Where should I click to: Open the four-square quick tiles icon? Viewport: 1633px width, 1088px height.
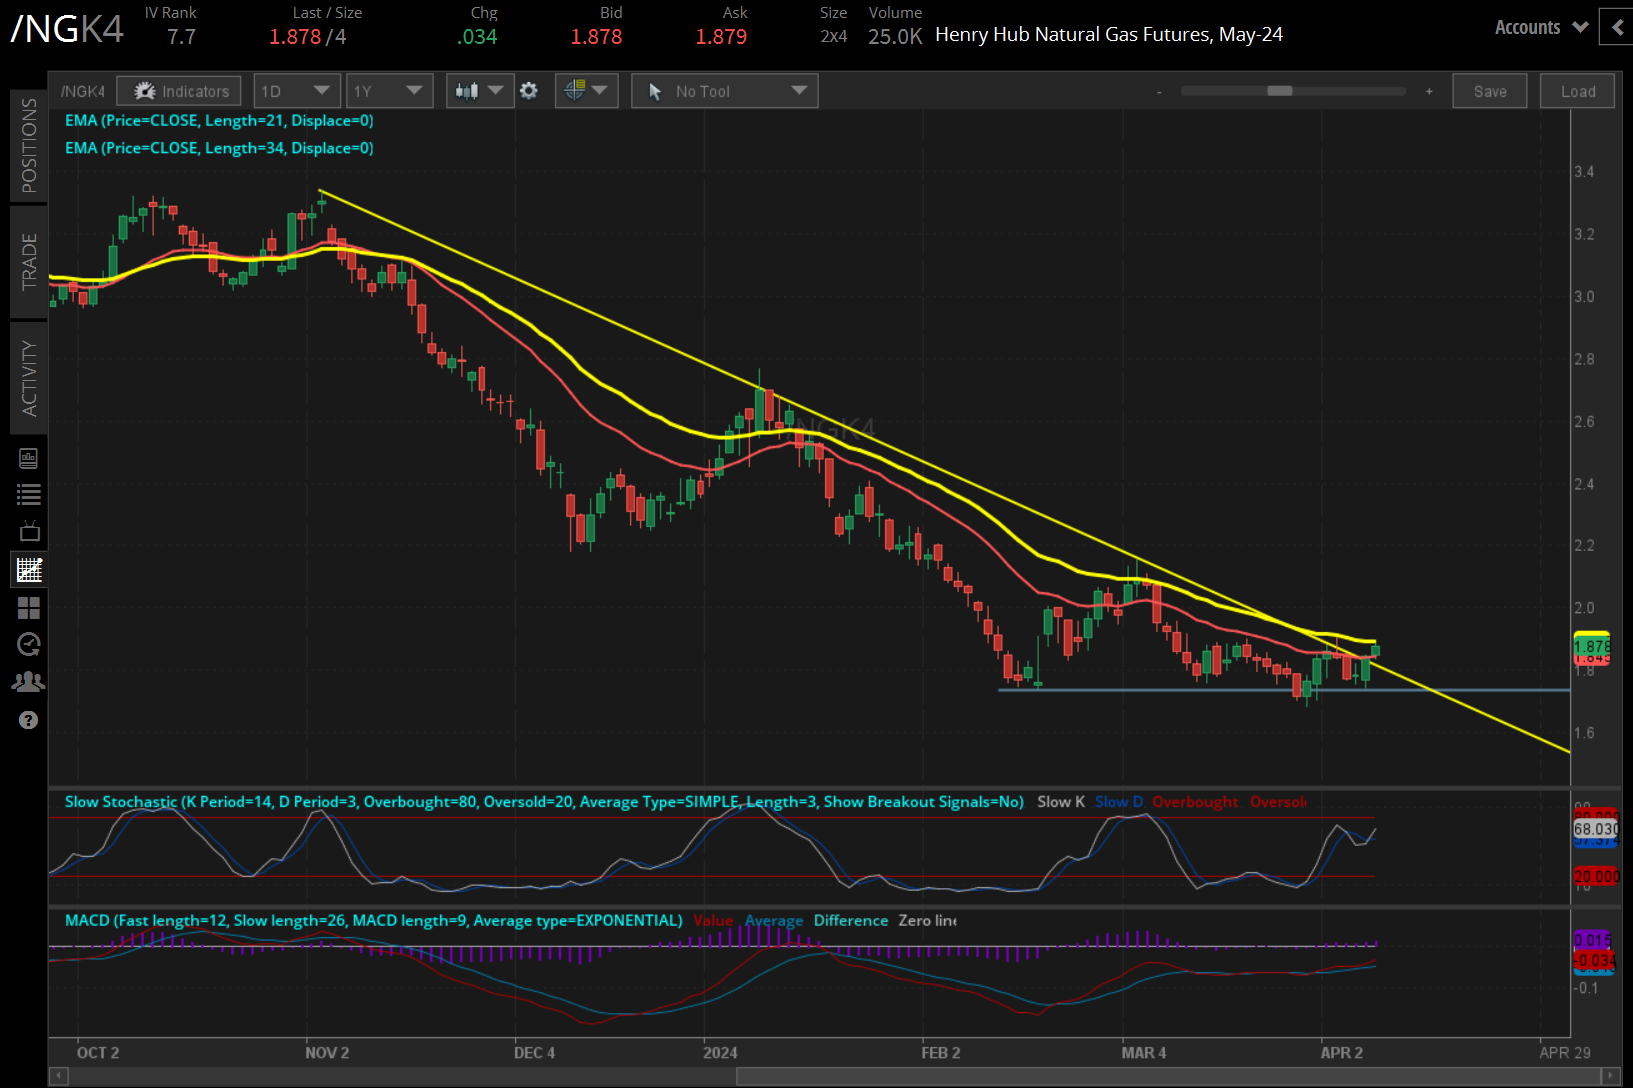28,608
